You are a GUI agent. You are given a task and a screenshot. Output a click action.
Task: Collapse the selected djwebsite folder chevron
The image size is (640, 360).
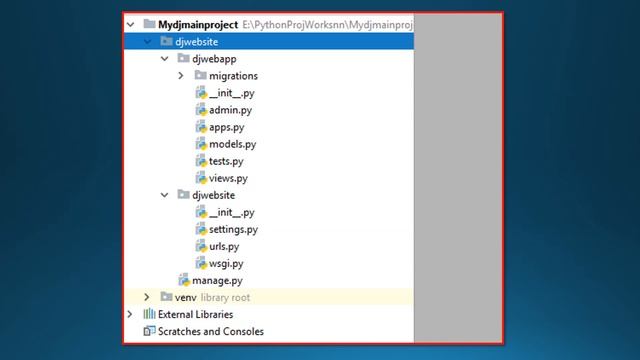[x=147, y=42]
